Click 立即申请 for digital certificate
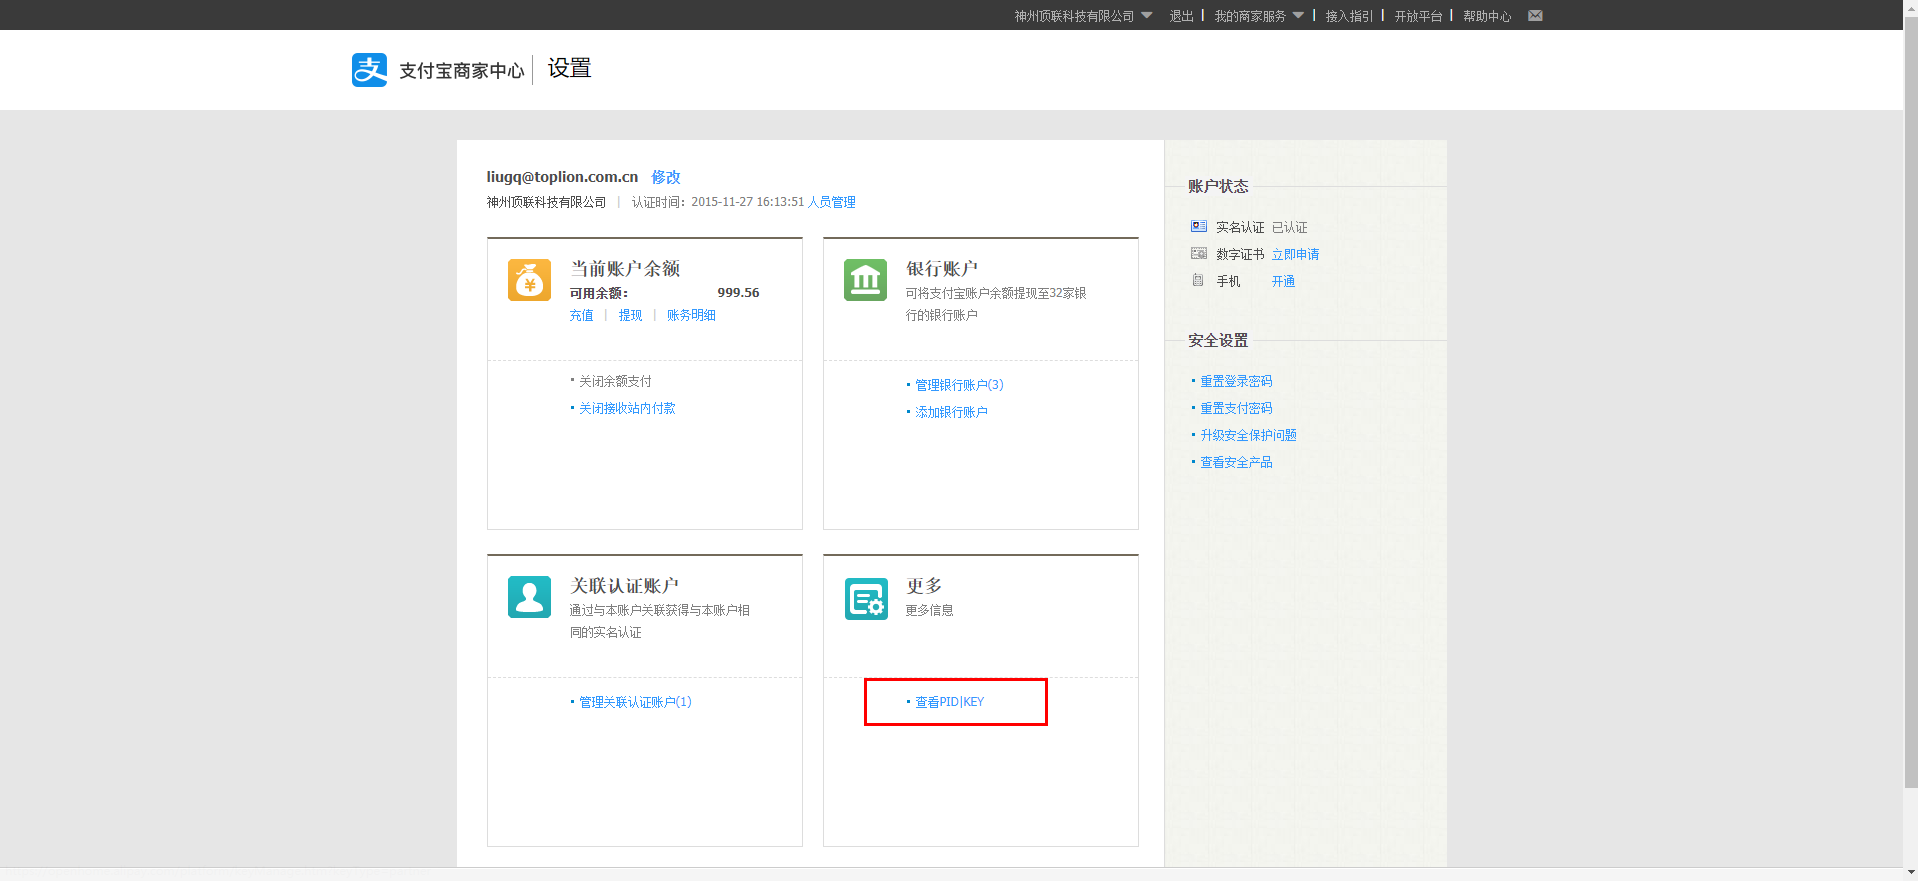 1295,254
